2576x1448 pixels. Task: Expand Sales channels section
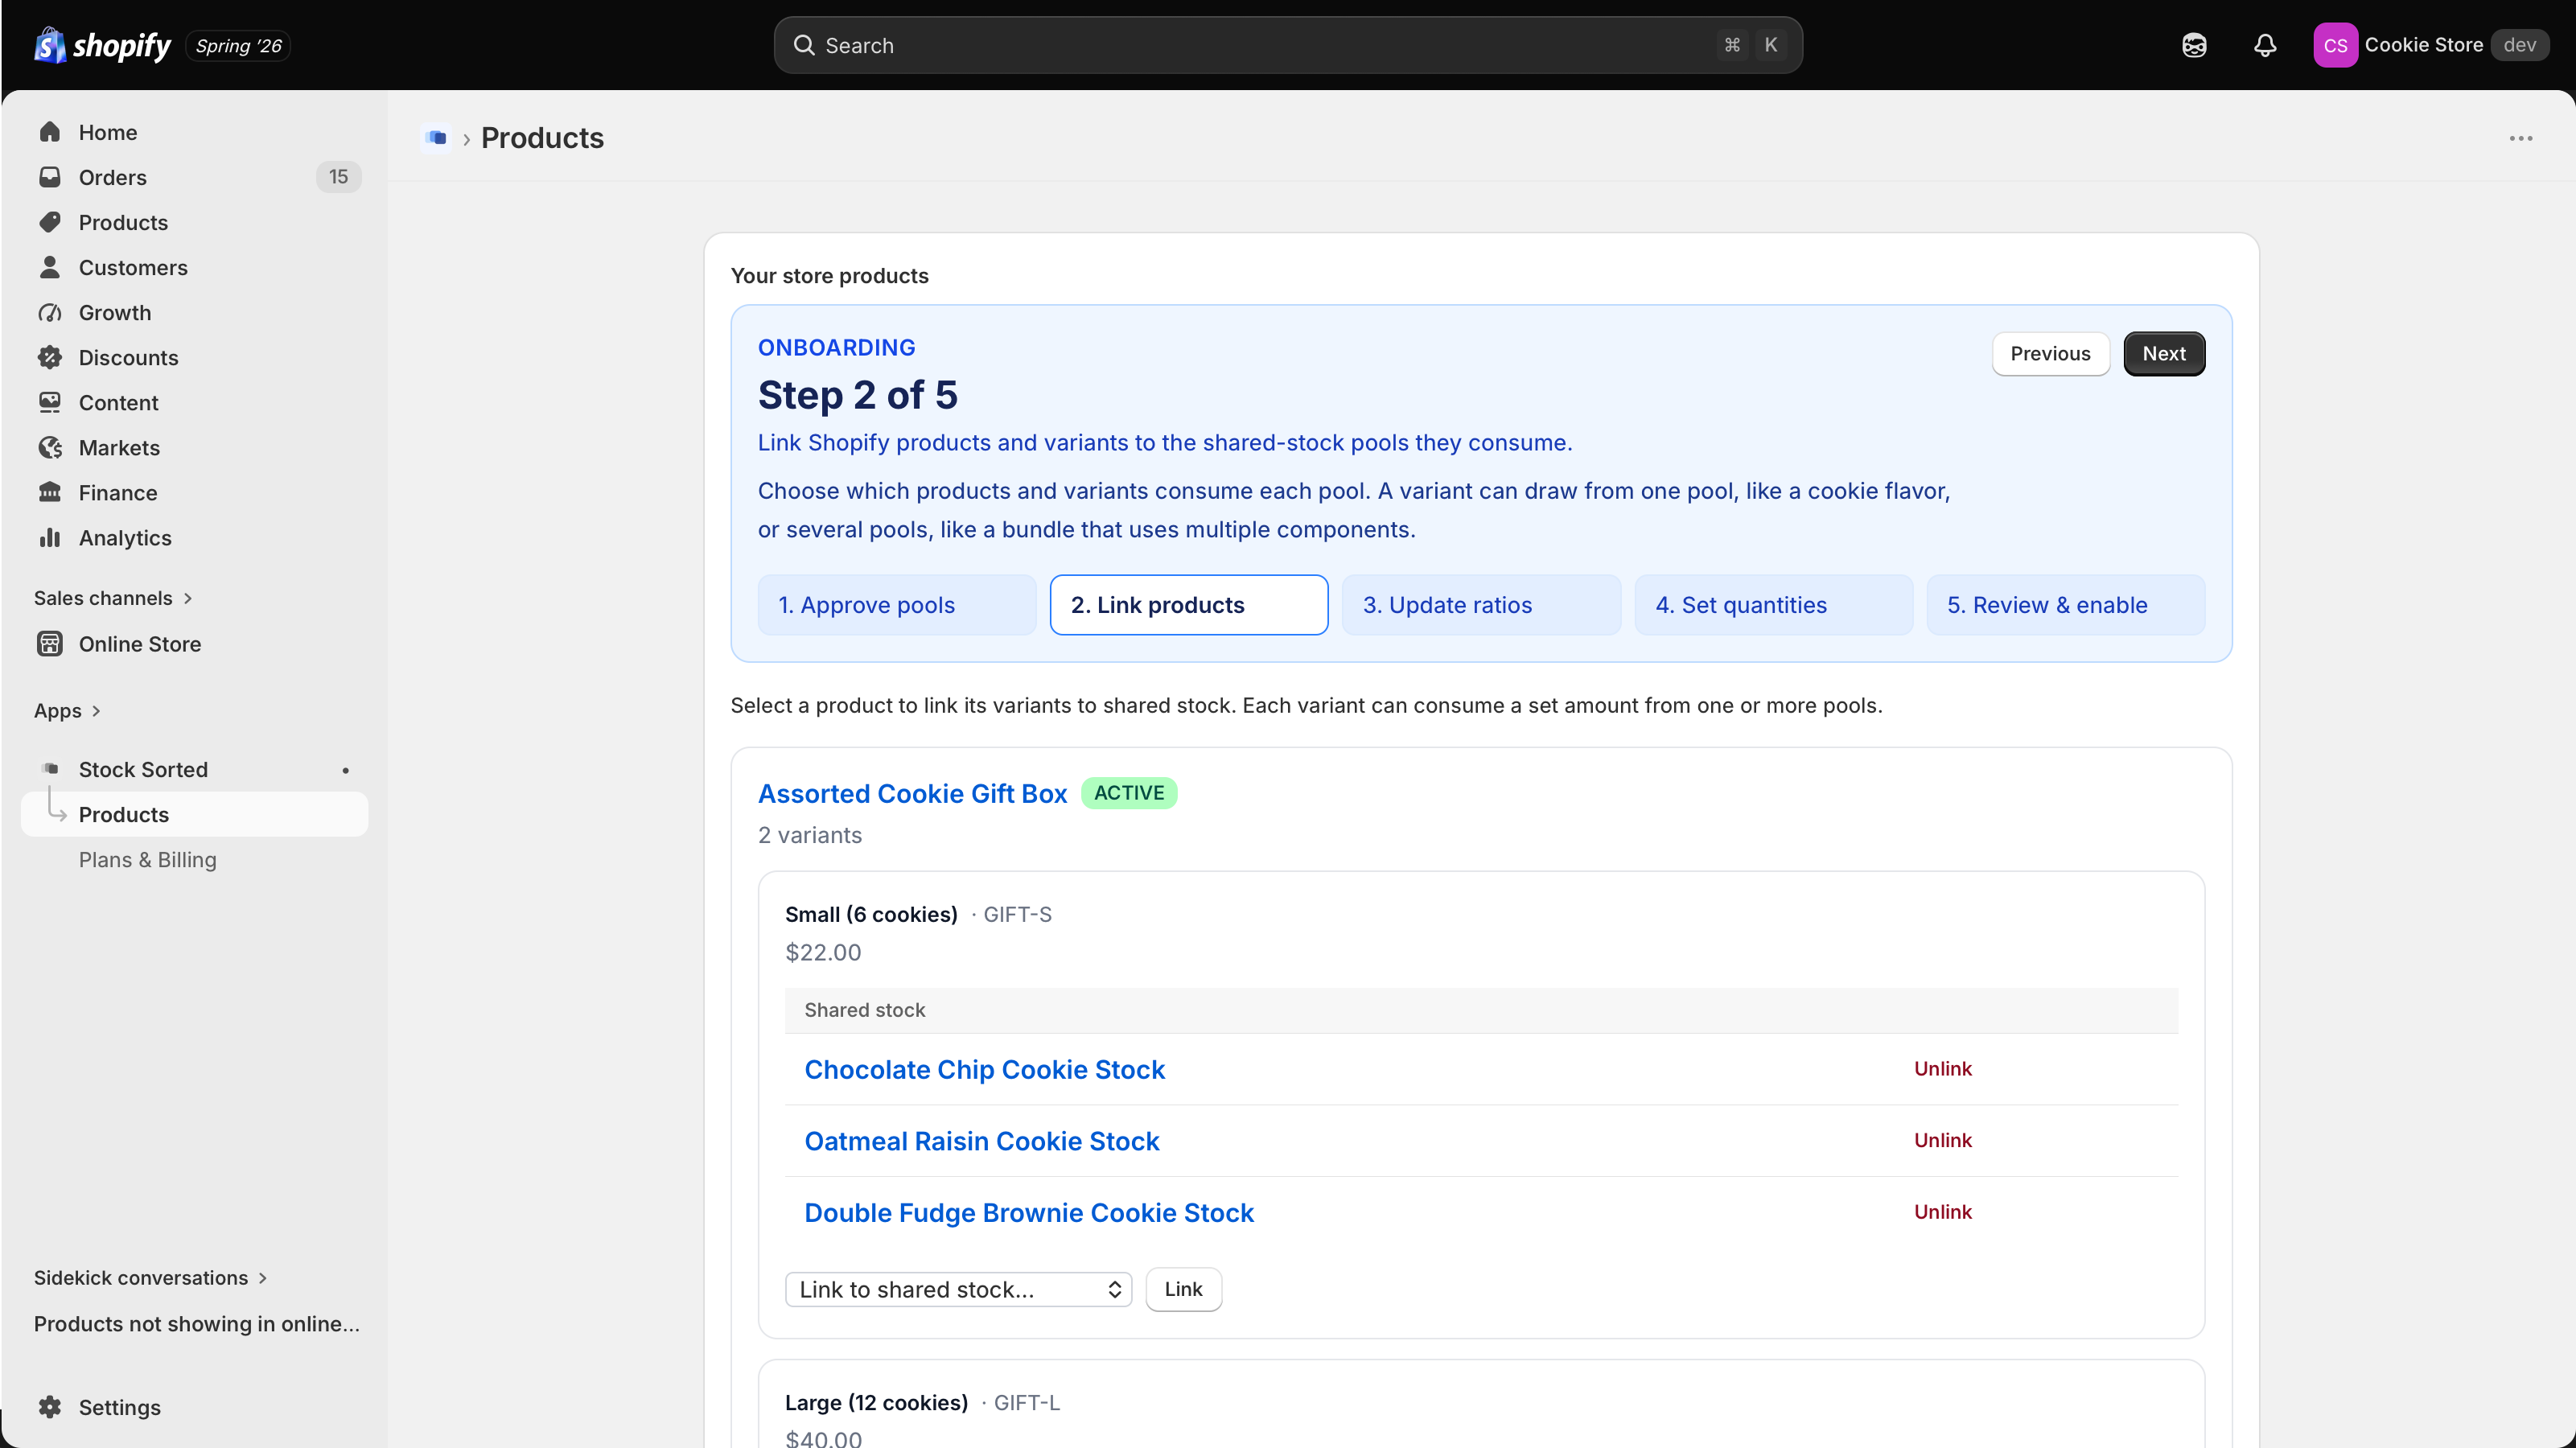(x=113, y=598)
